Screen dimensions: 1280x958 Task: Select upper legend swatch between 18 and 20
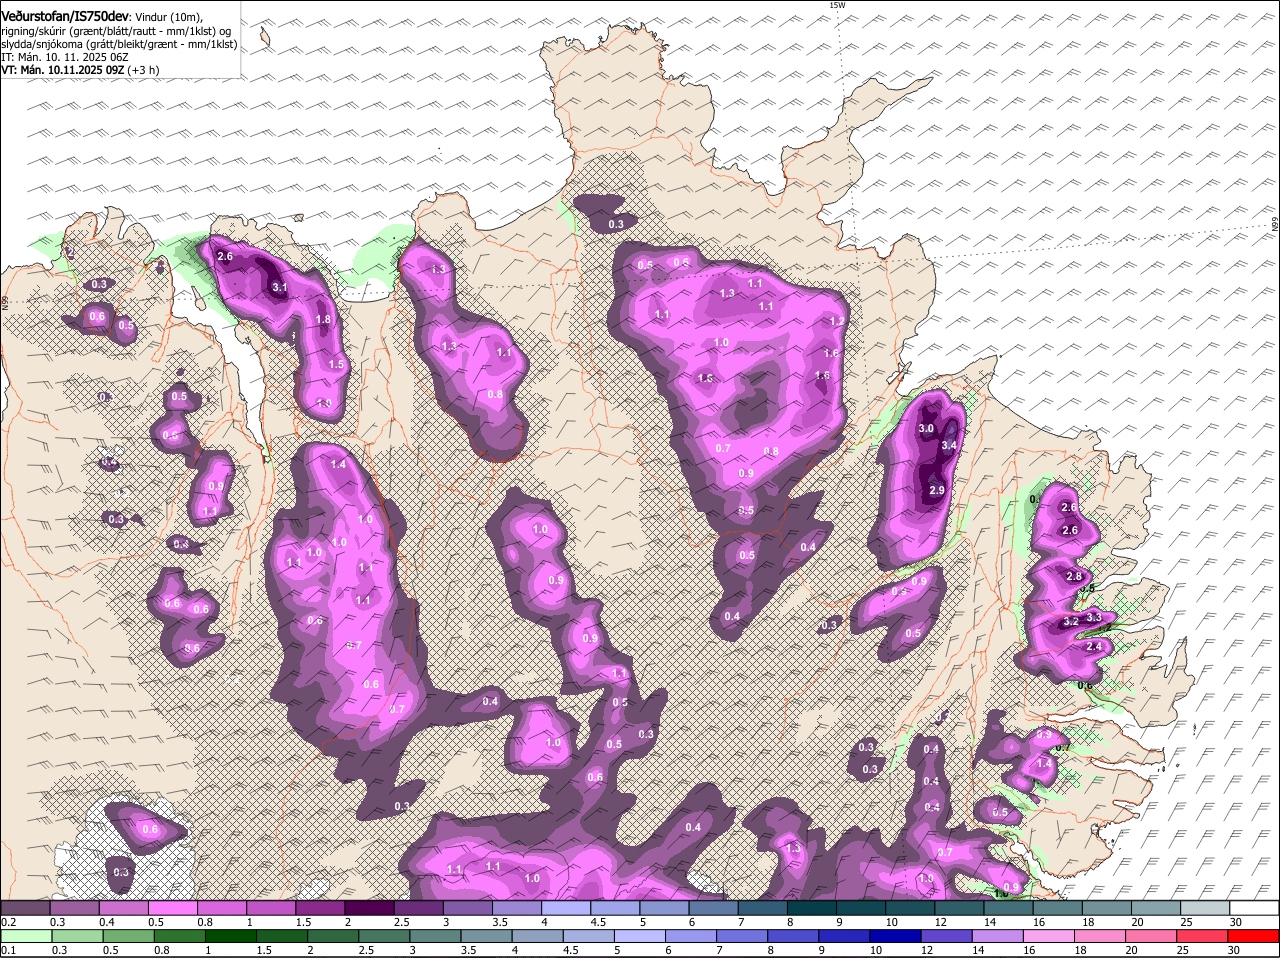1107,907
